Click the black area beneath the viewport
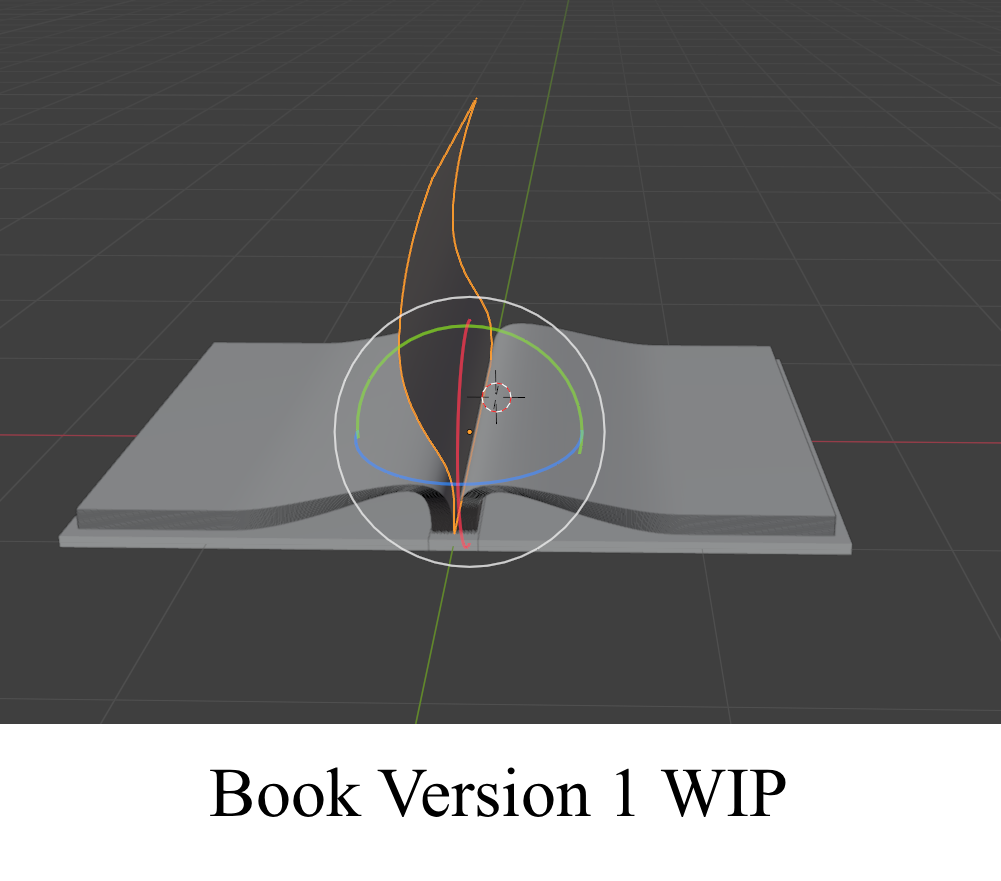The image size is (1001, 881). pos(500,800)
